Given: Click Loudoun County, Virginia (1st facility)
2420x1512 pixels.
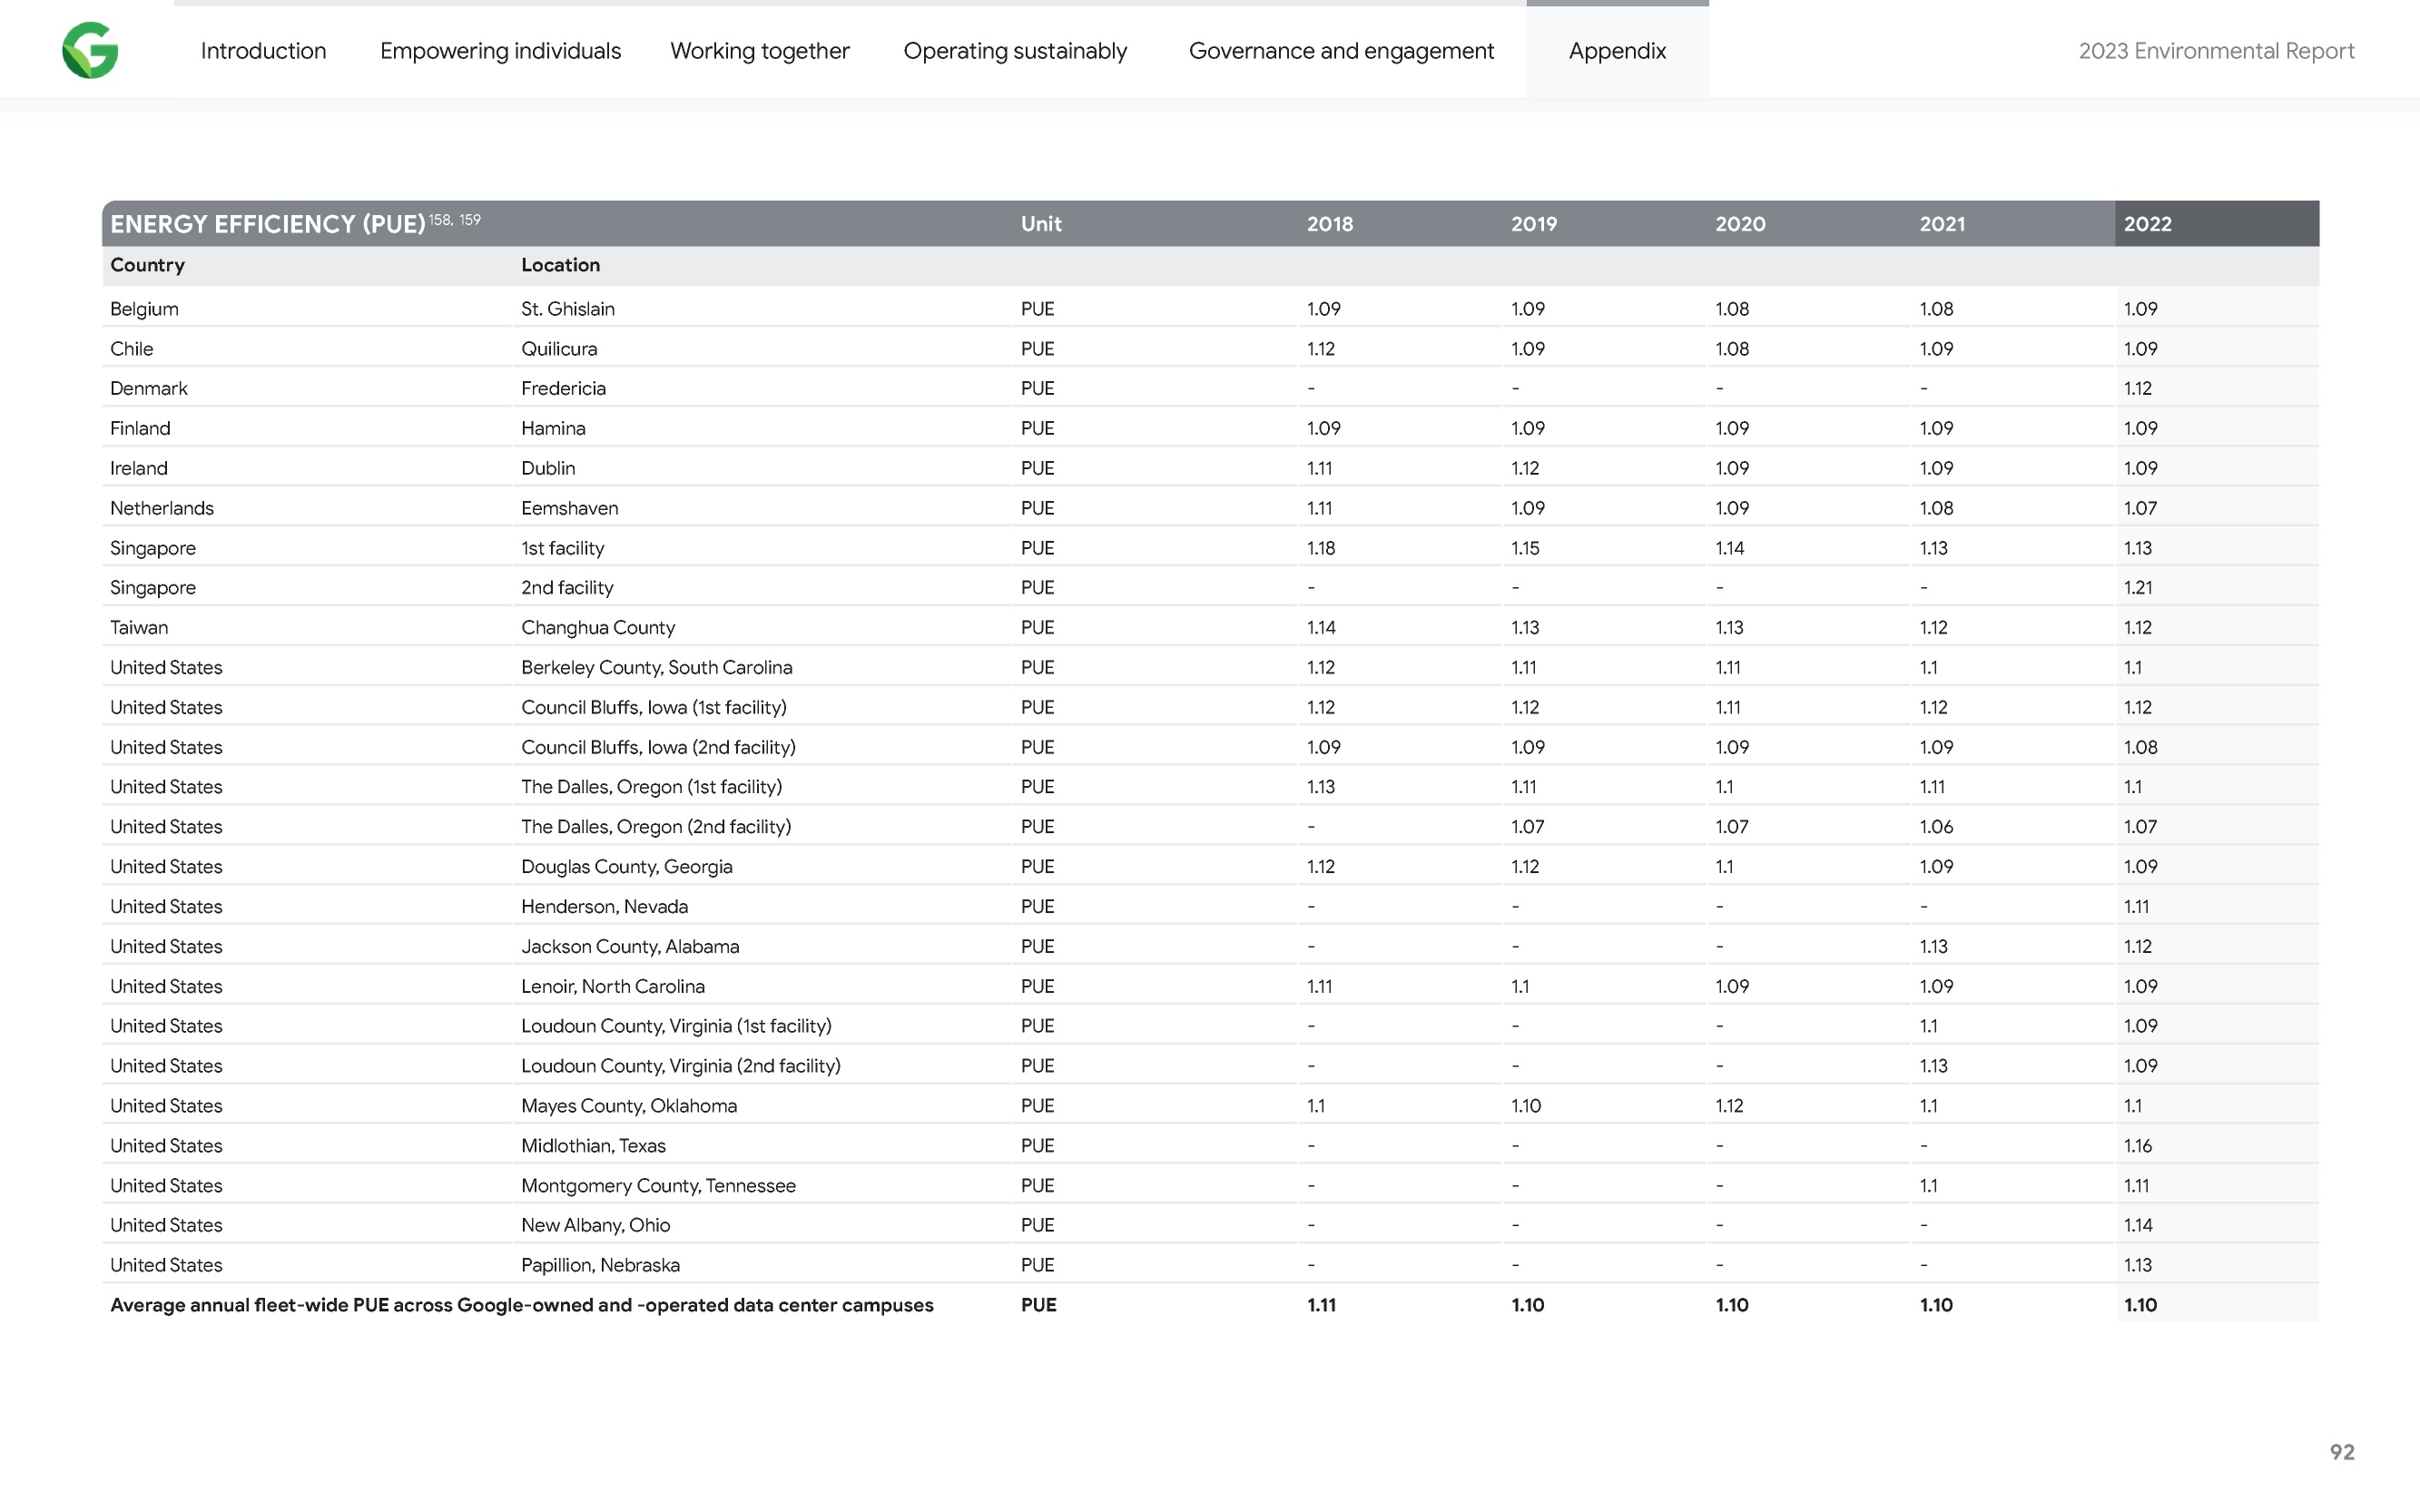Looking at the screenshot, I should point(676,1026).
